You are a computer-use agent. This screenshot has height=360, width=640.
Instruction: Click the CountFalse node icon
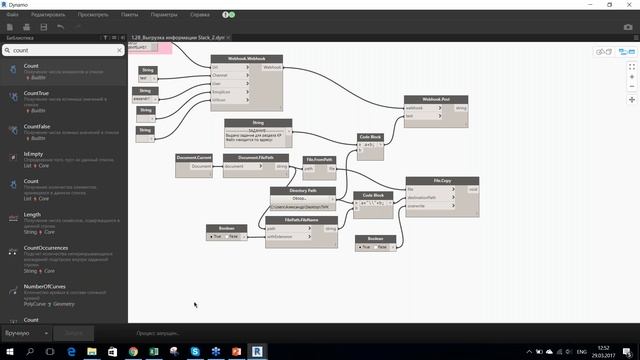(13, 130)
